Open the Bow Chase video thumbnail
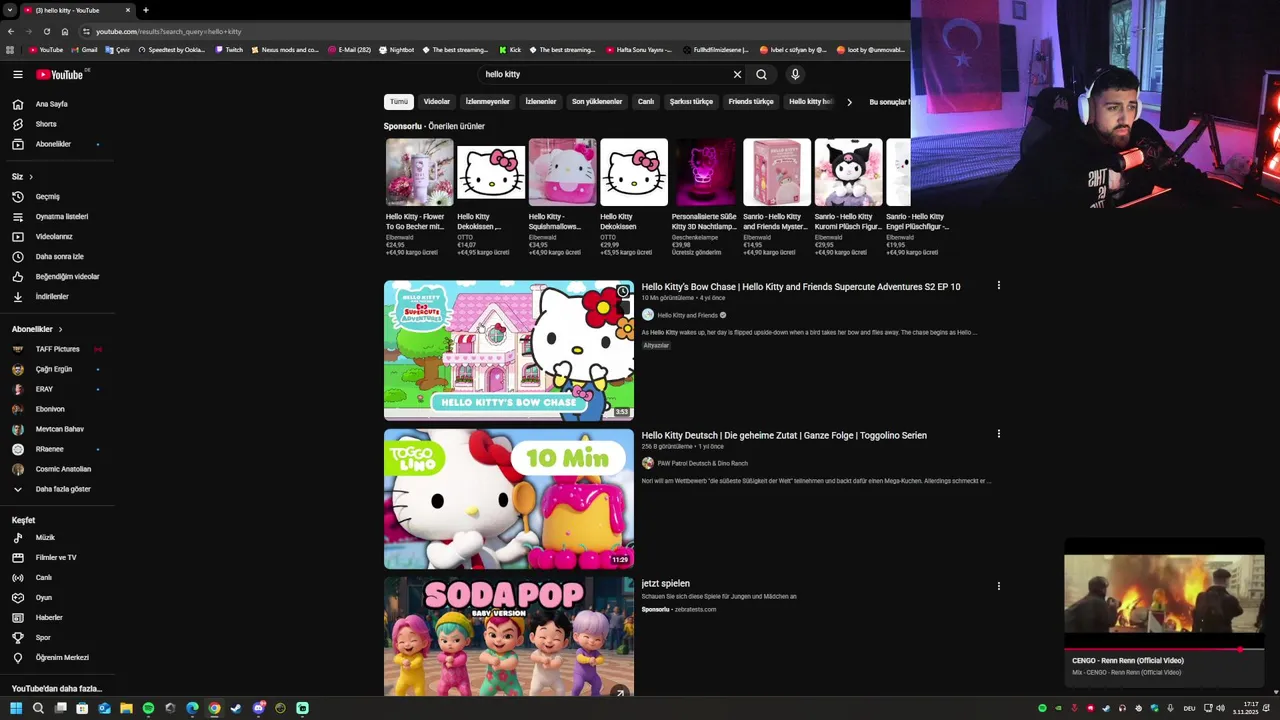Image resolution: width=1280 pixels, height=720 pixels. (x=509, y=350)
